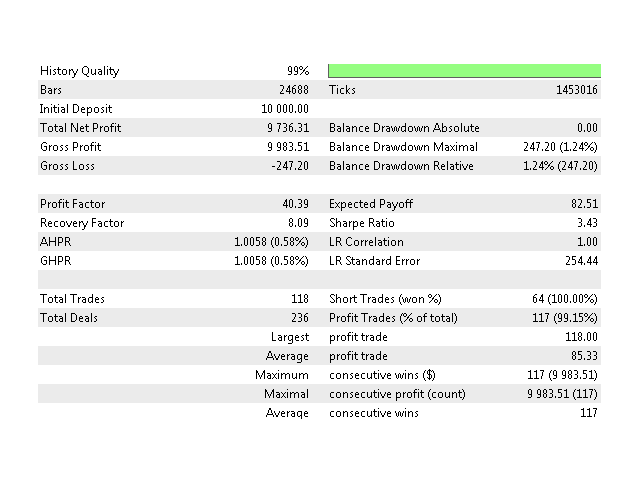The width and height of the screenshot is (640, 480).
Task: Click the Sharpe Ratio value 3.43
Action: point(587,223)
